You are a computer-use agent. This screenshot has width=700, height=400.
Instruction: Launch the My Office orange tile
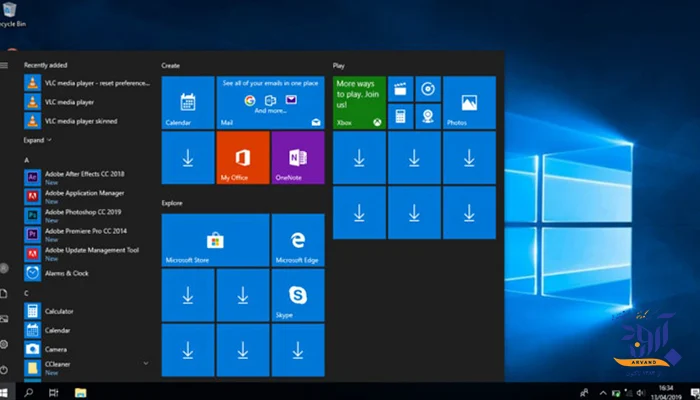click(243, 158)
